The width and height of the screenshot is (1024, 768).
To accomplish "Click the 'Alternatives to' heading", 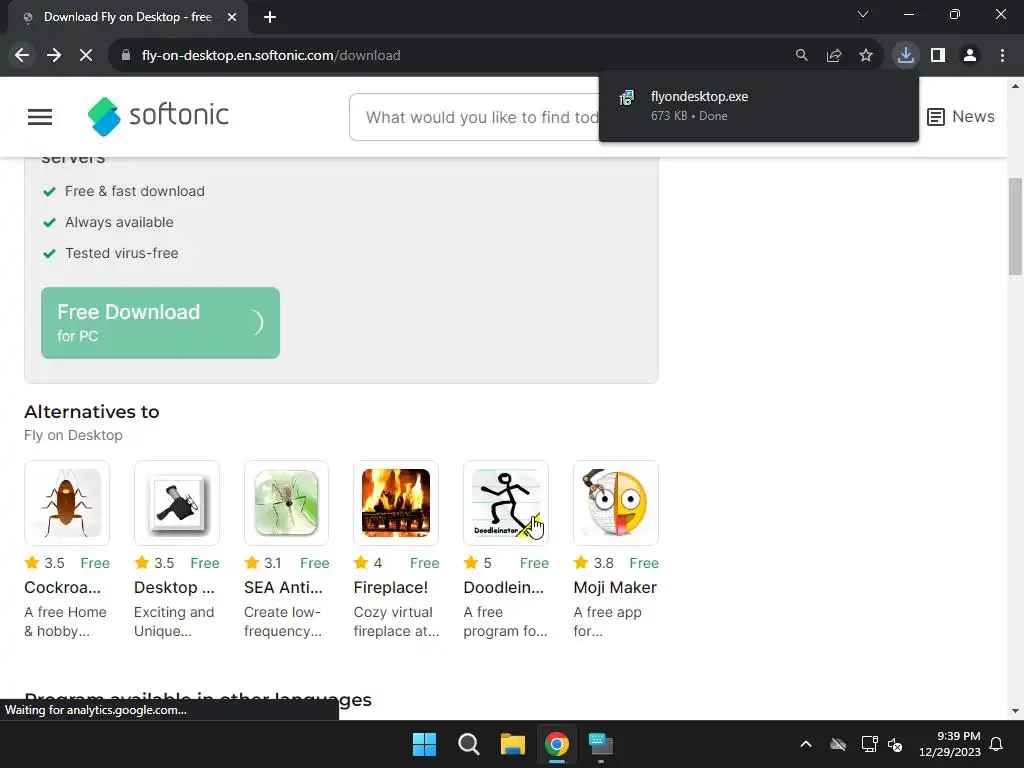I will pyautogui.click(x=92, y=412).
